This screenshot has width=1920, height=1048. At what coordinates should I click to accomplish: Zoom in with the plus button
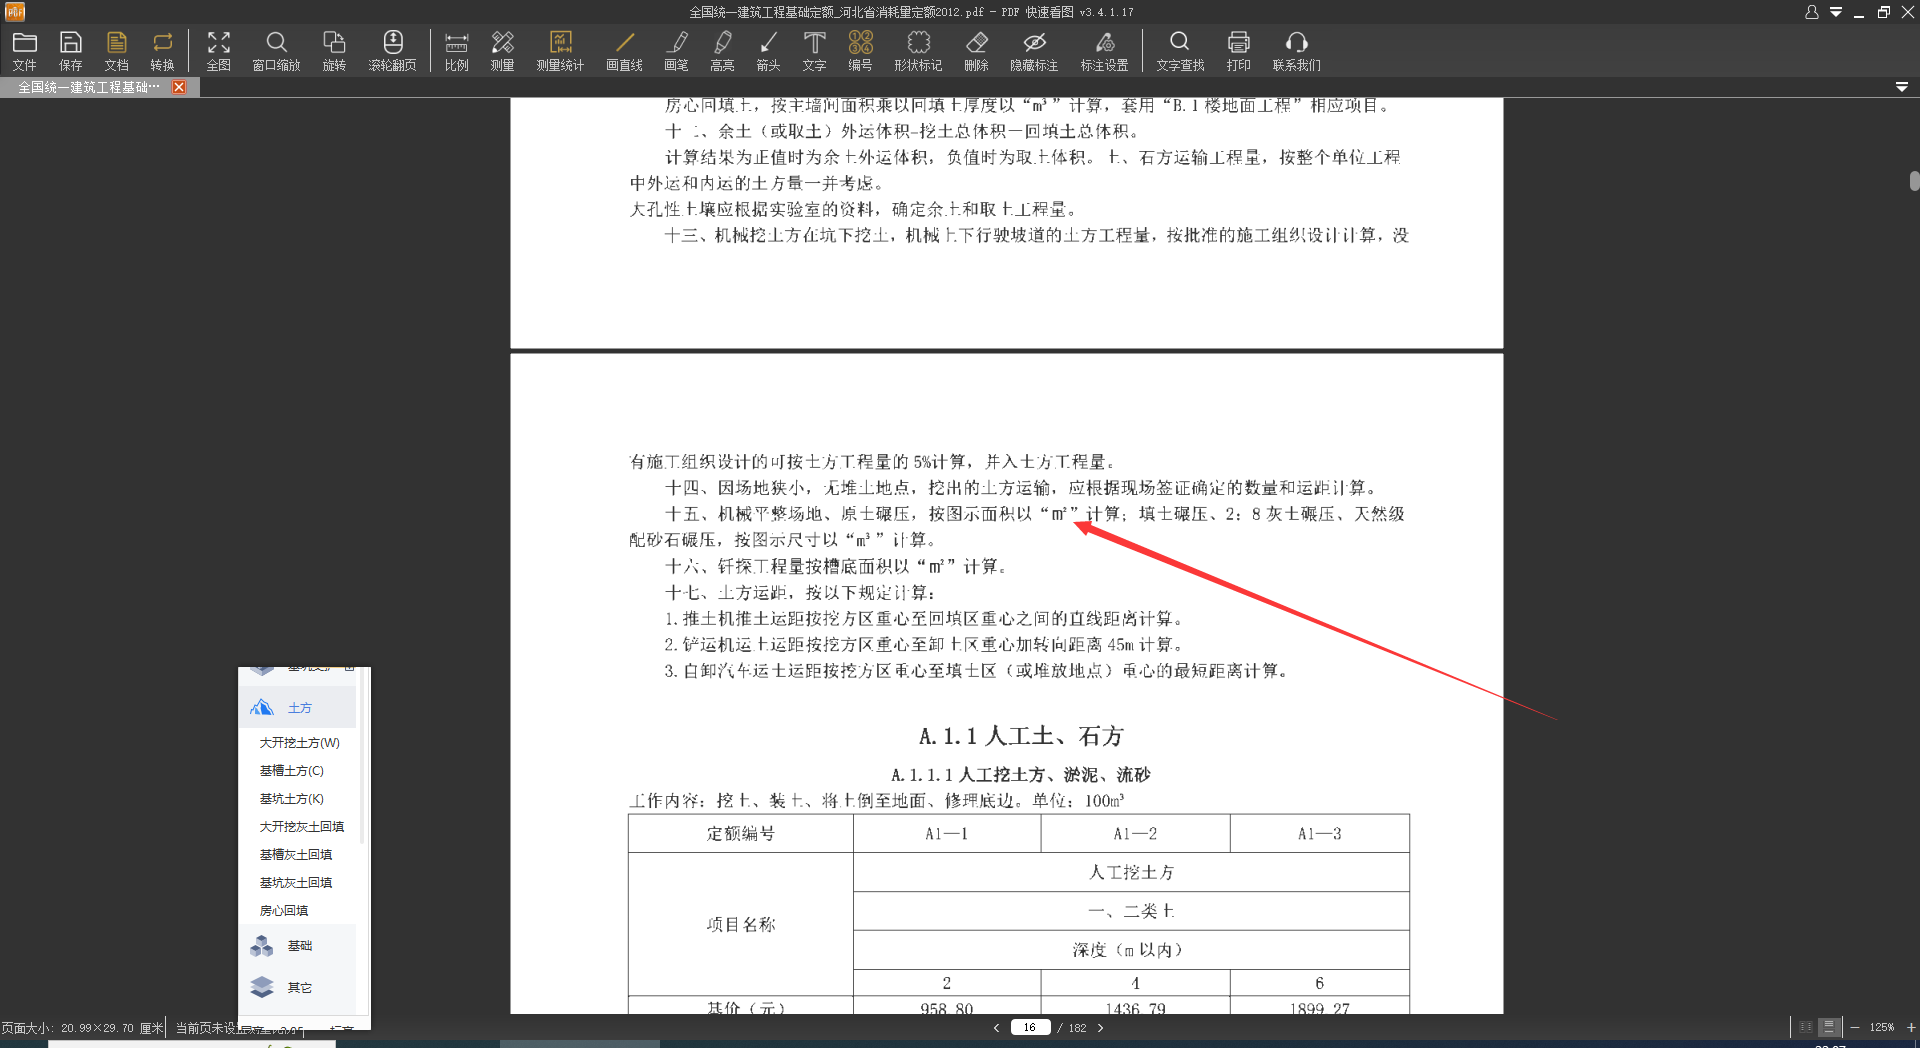(1911, 1028)
